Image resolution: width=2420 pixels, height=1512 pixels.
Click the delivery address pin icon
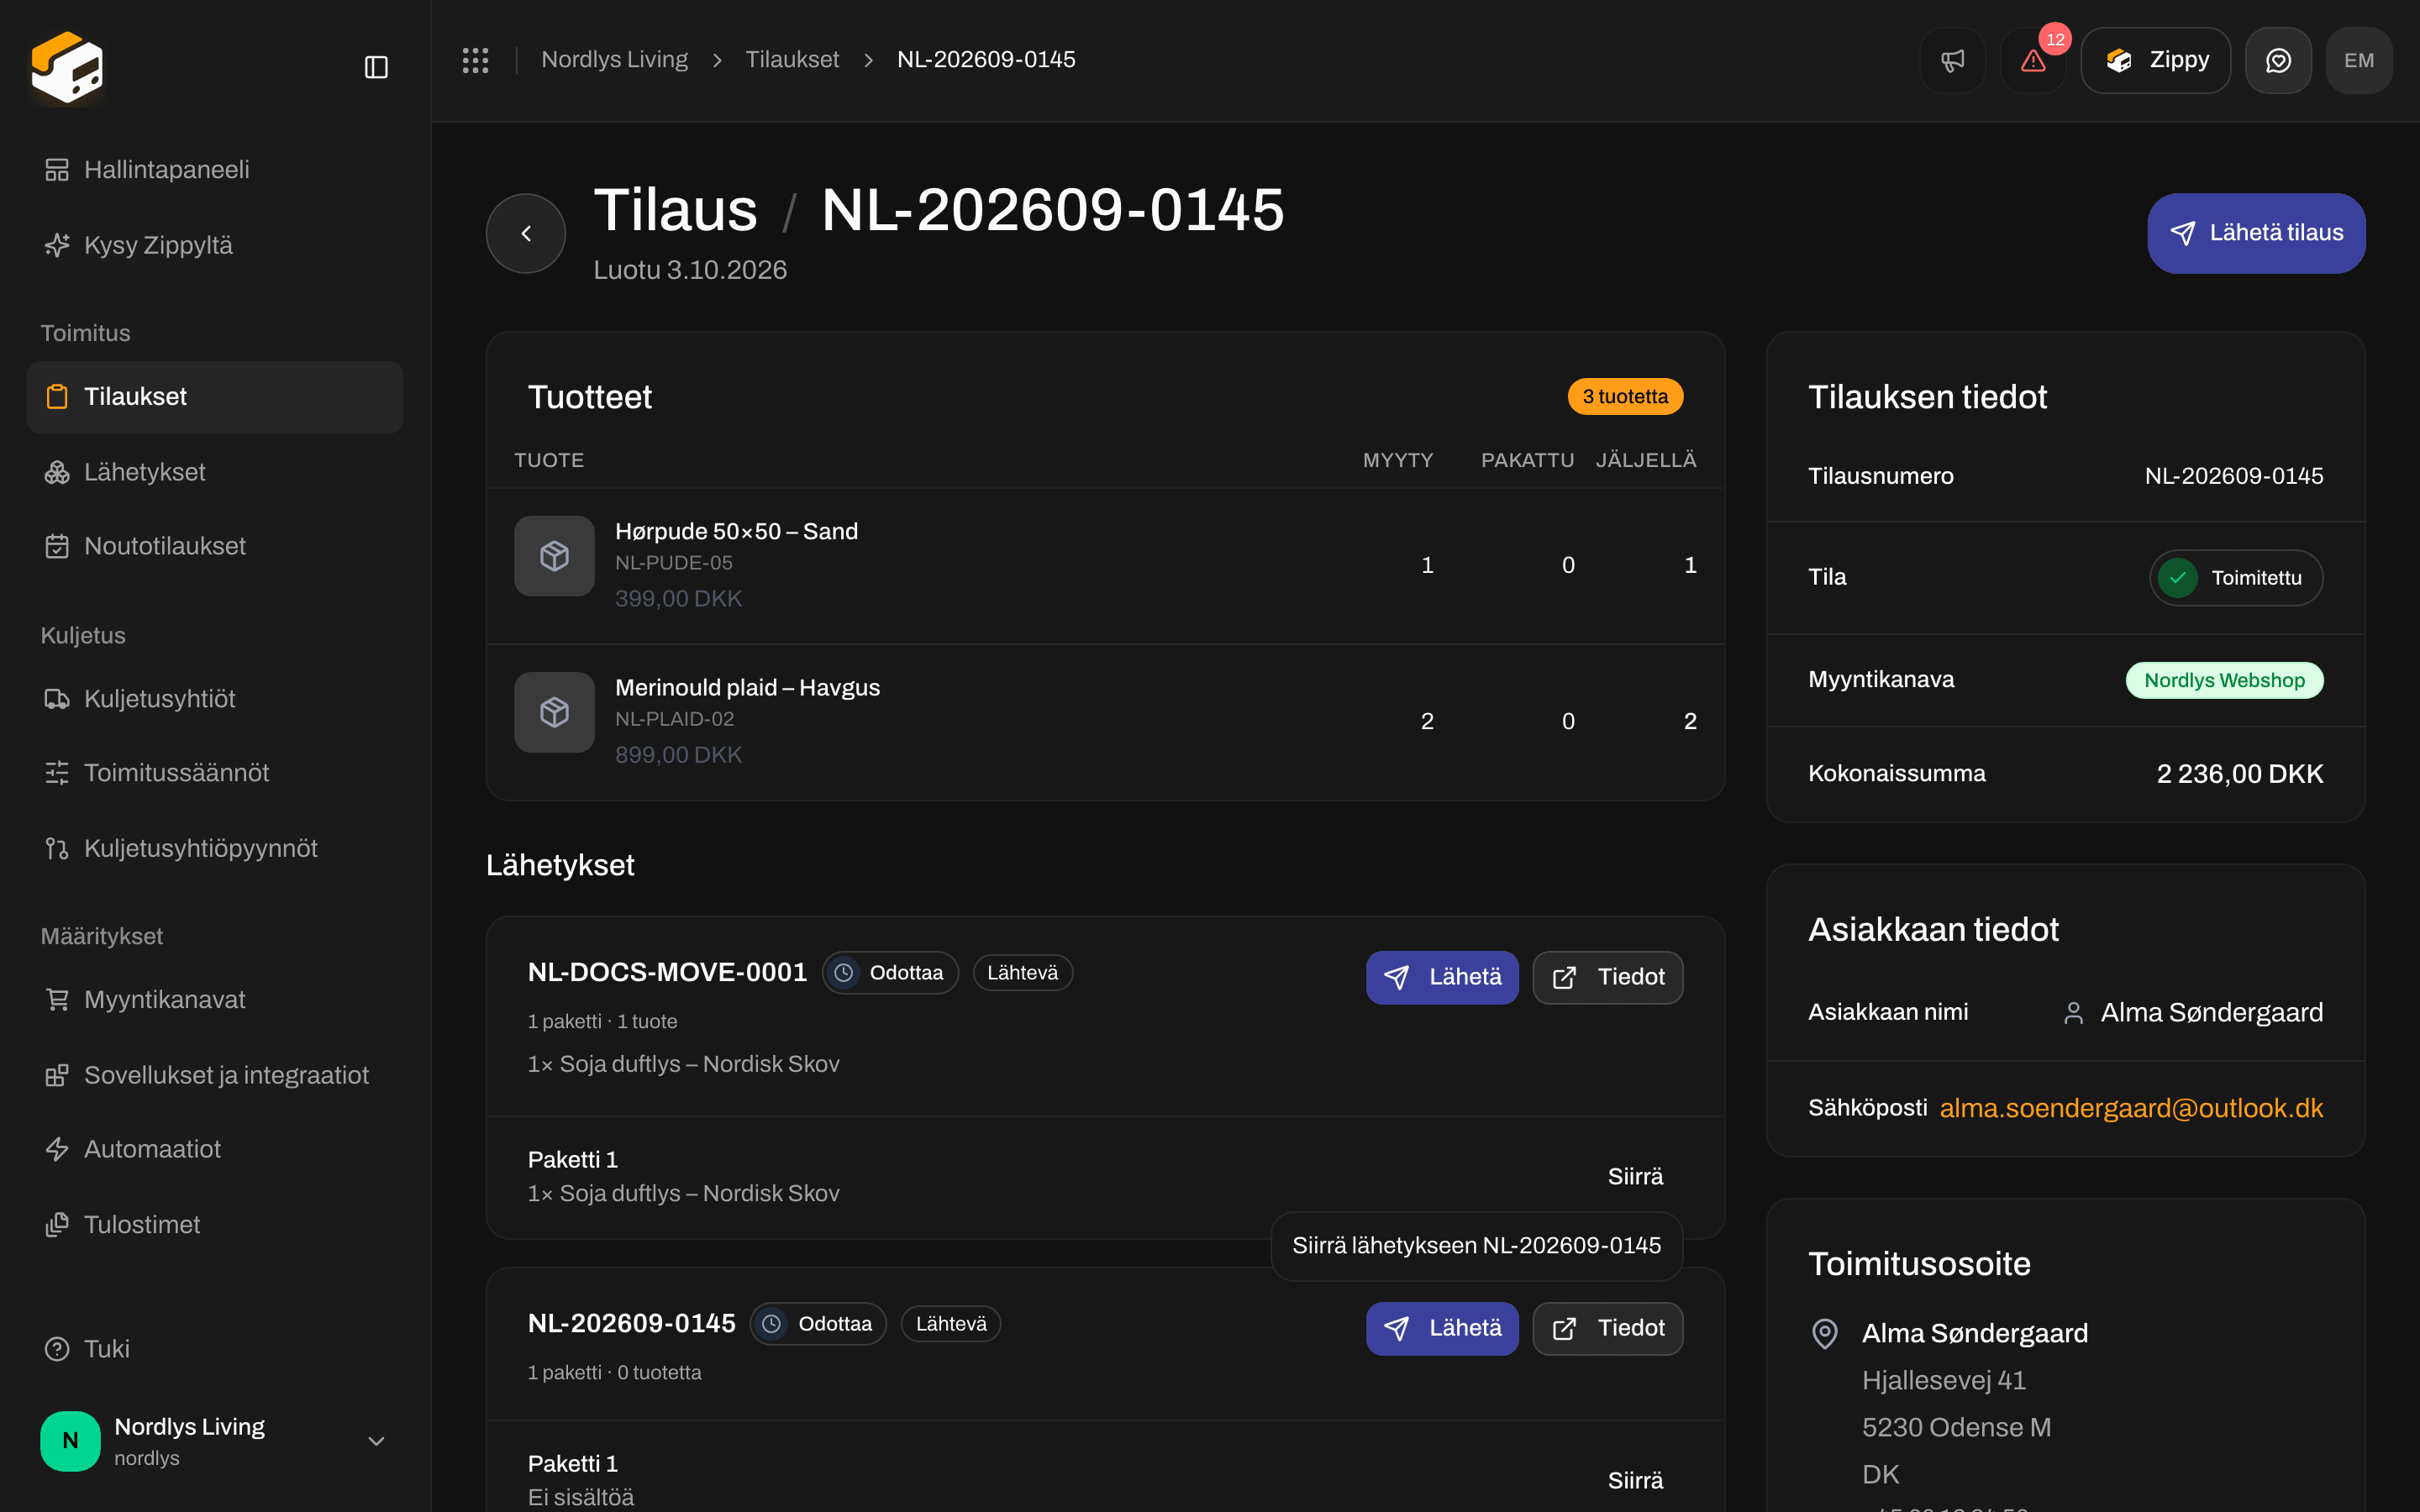pyautogui.click(x=1825, y=1333)
